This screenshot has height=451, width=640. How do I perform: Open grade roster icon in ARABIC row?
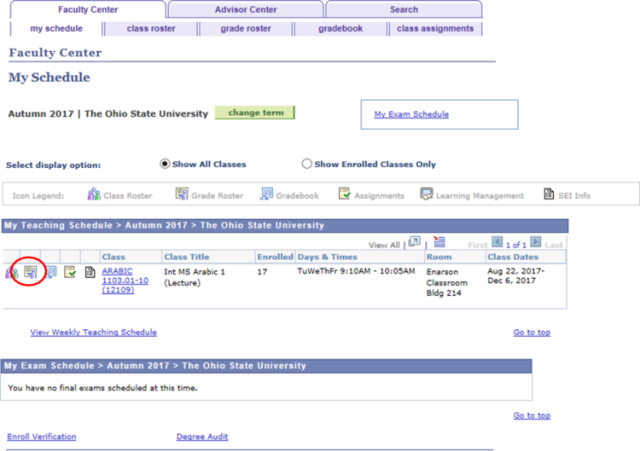tap(31, 272)
